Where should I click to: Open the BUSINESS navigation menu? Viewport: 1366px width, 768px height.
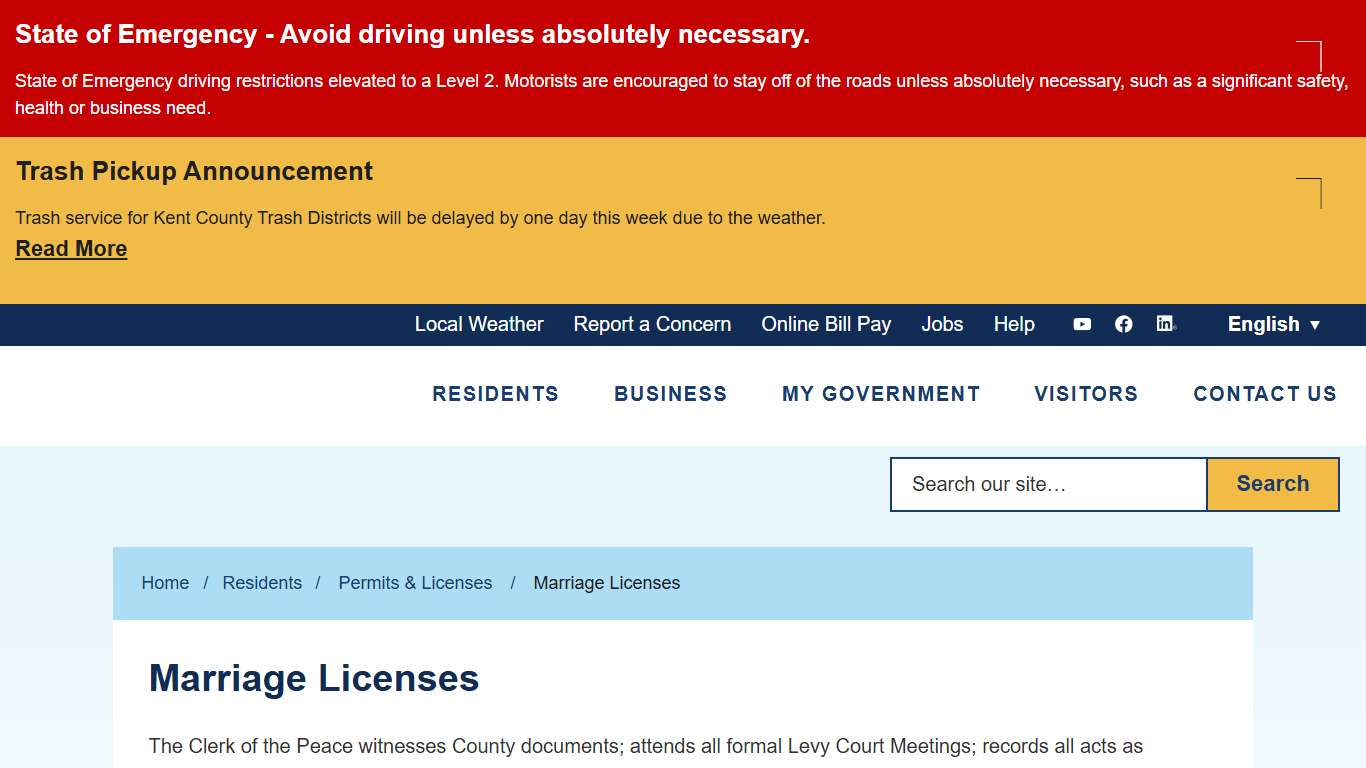(x=670, y=394)
